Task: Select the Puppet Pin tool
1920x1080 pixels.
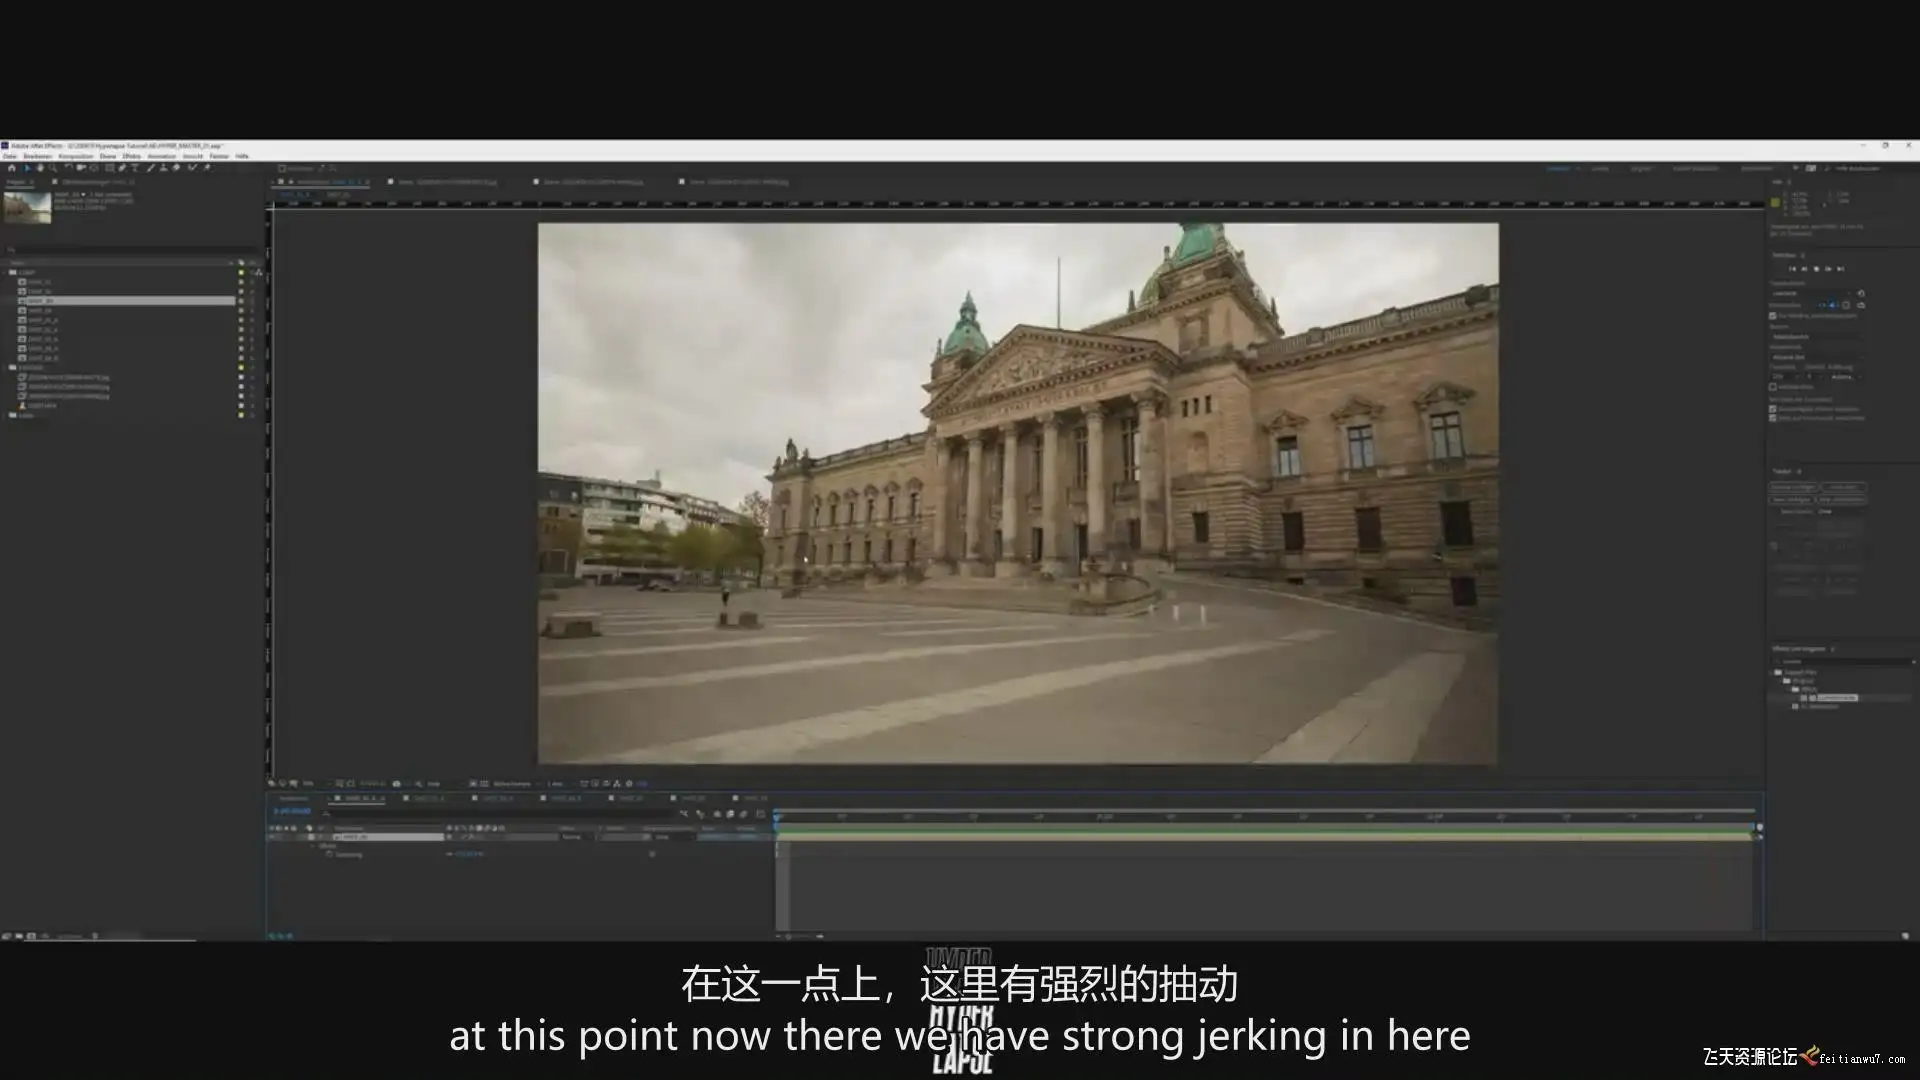Action: (x=207, y=168)
